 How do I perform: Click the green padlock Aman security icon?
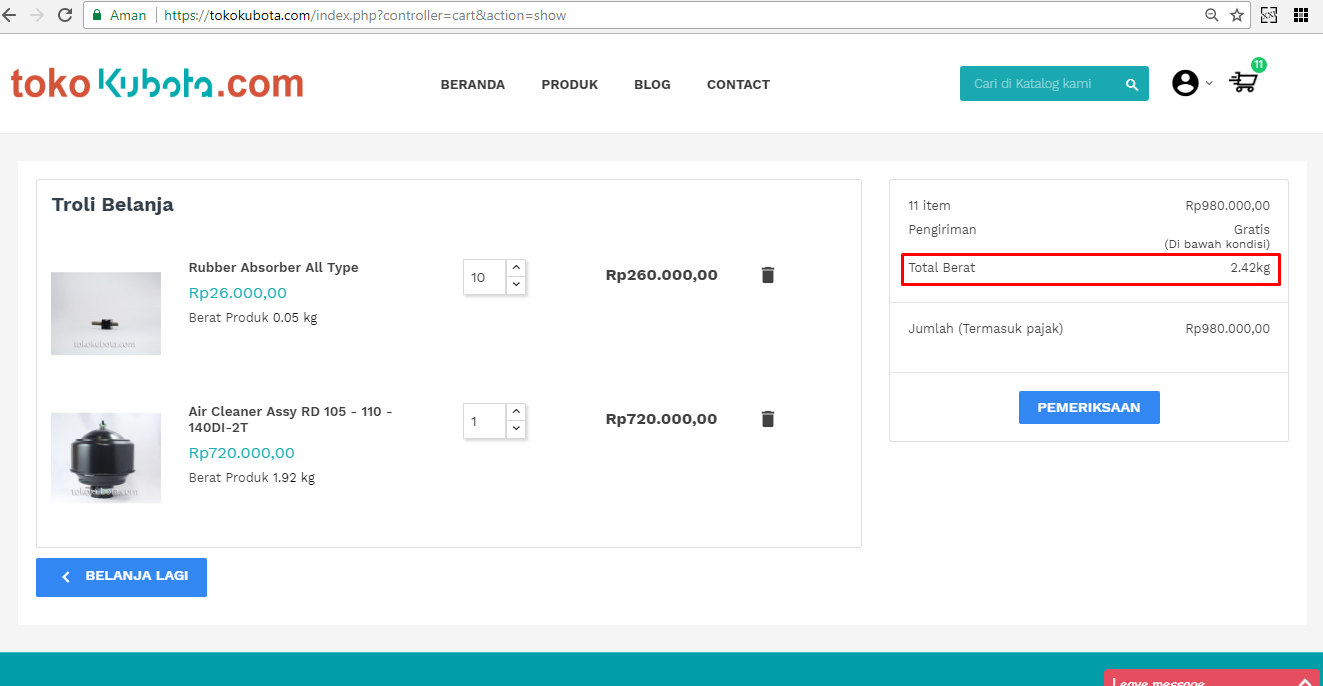point(97,15)
